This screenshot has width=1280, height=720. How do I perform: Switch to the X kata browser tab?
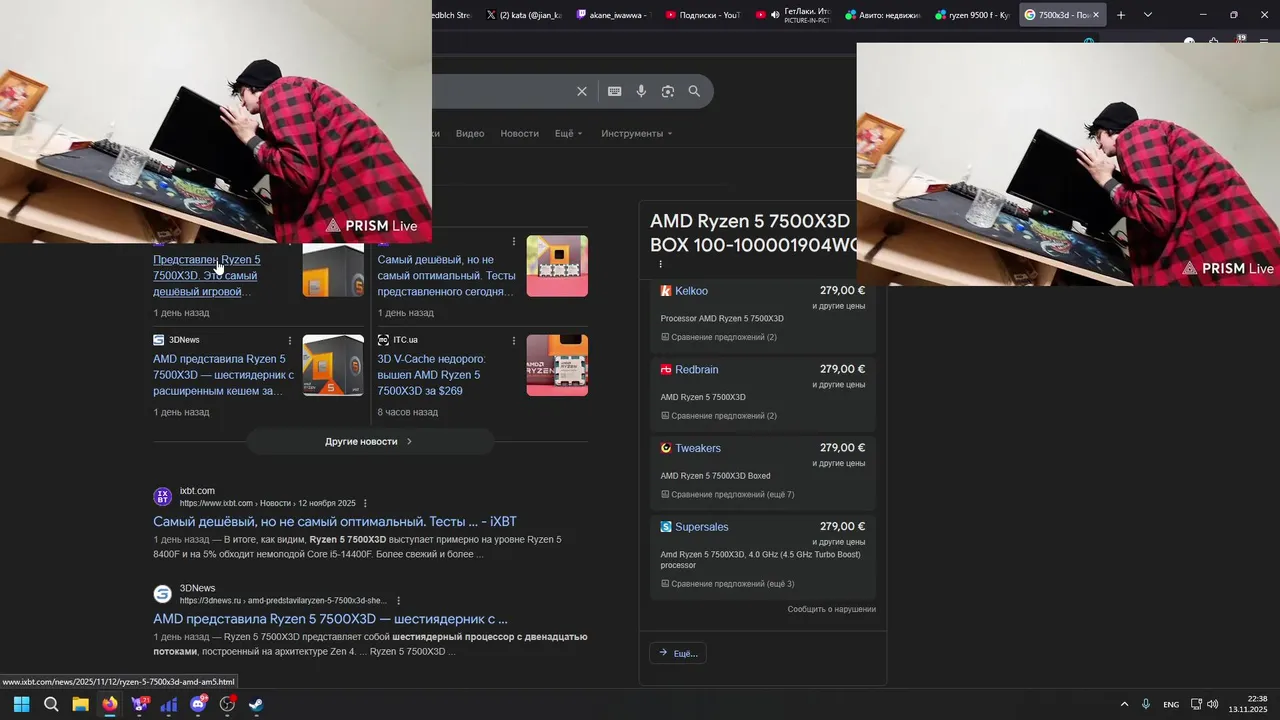pos(524,15)
